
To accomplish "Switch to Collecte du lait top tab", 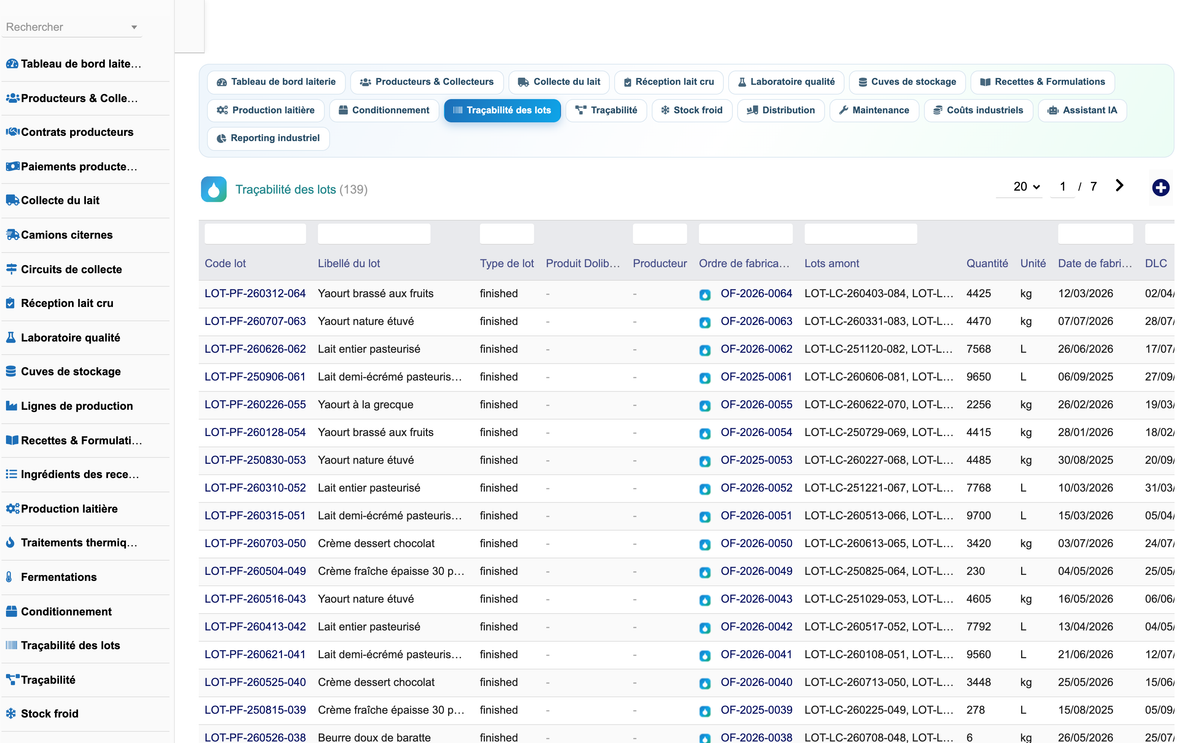I will pos(559,82).
